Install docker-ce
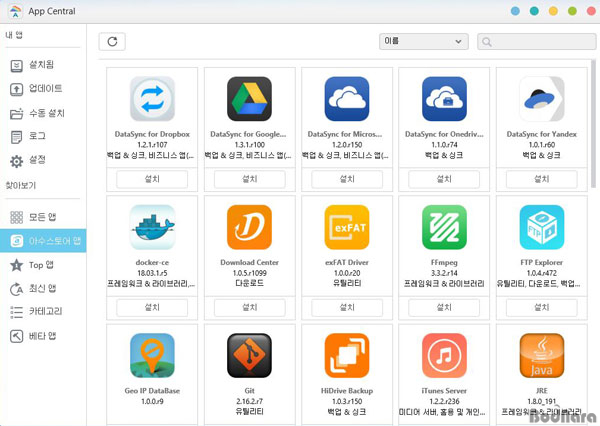The width and height of the screenshot is (600, 426). pos(152,307)
